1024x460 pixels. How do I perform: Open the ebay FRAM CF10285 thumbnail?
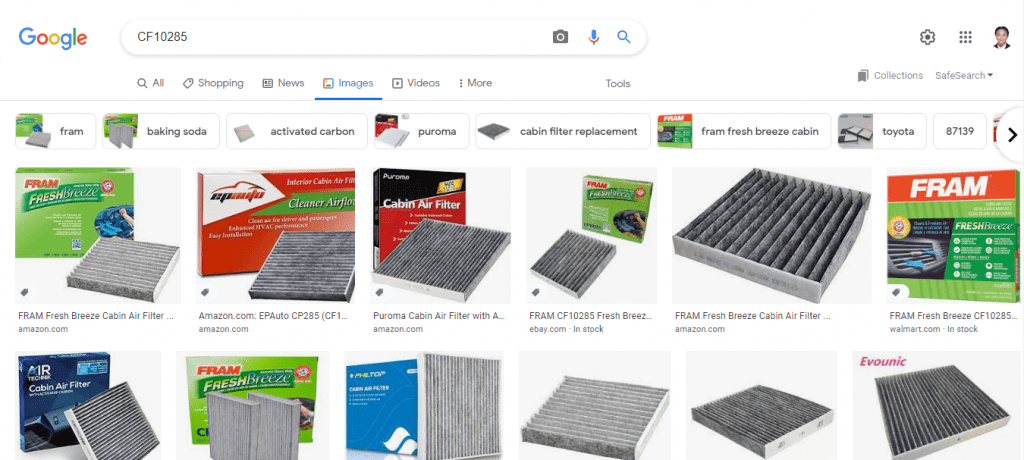(592, 236)
